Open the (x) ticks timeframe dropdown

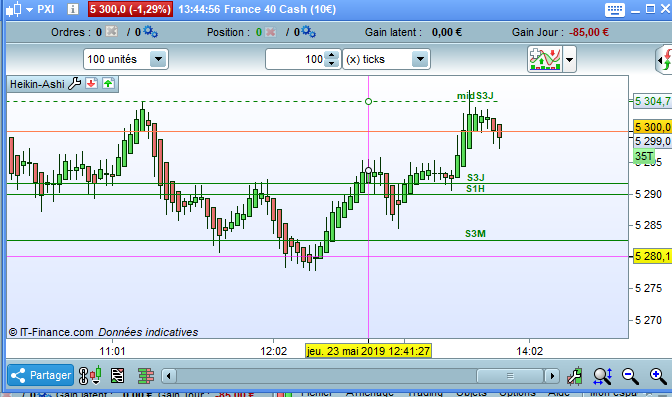pos(386,59)
